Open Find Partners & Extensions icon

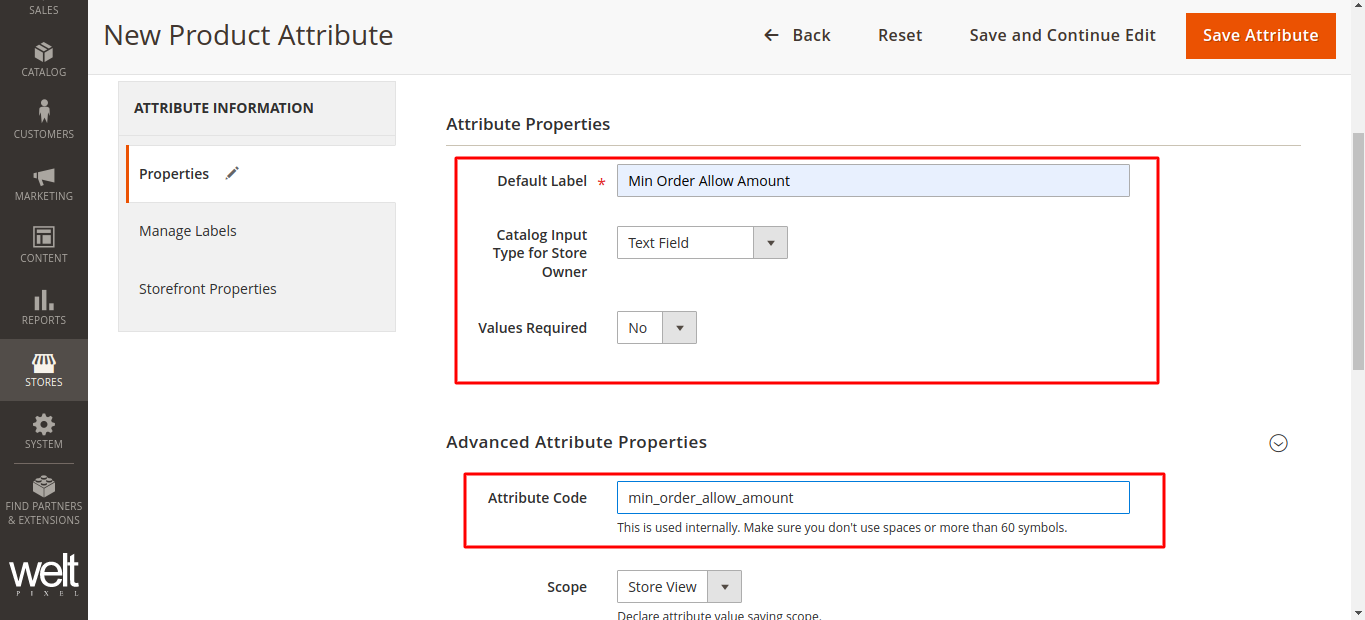point(43,487)
